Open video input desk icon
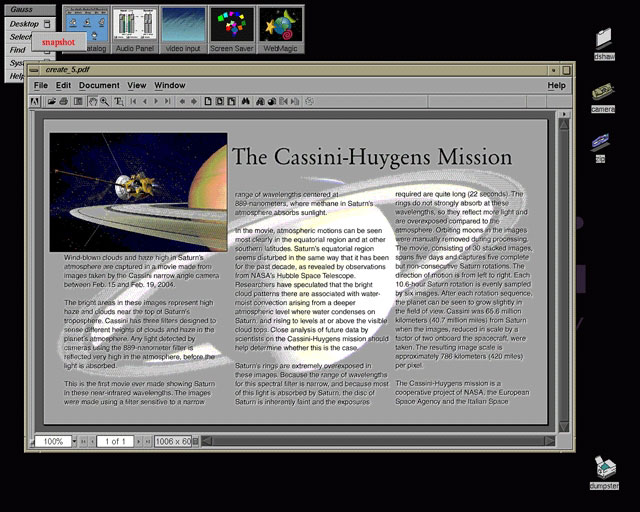This screenshot has height=512, width=640. tap(183, 29)
